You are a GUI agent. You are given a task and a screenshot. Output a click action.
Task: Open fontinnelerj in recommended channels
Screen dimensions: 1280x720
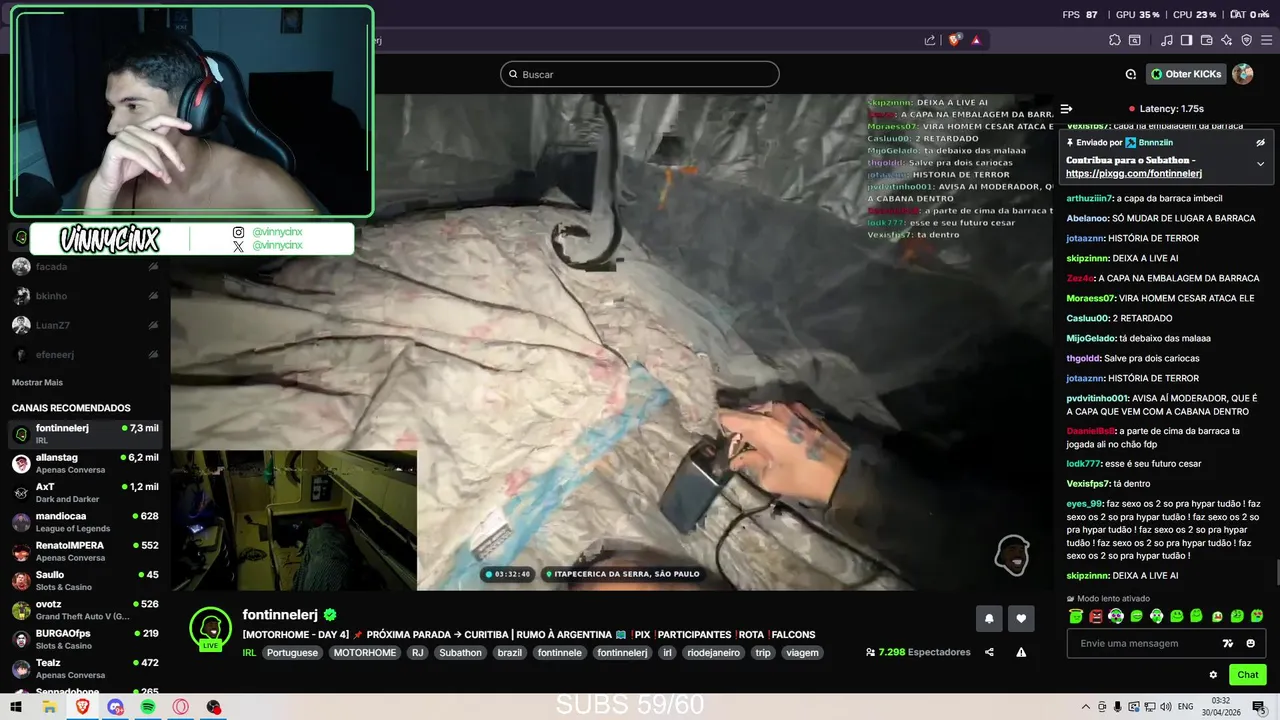pyautogui.click(x=85, y=434)
